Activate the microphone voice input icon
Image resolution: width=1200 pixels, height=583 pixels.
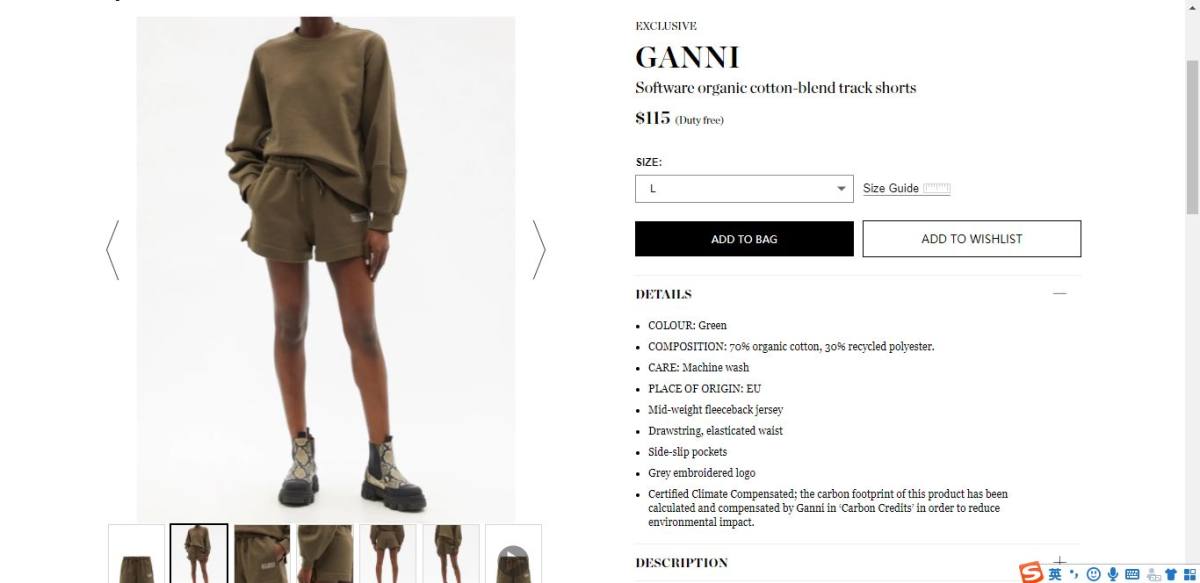point(1112,574)
